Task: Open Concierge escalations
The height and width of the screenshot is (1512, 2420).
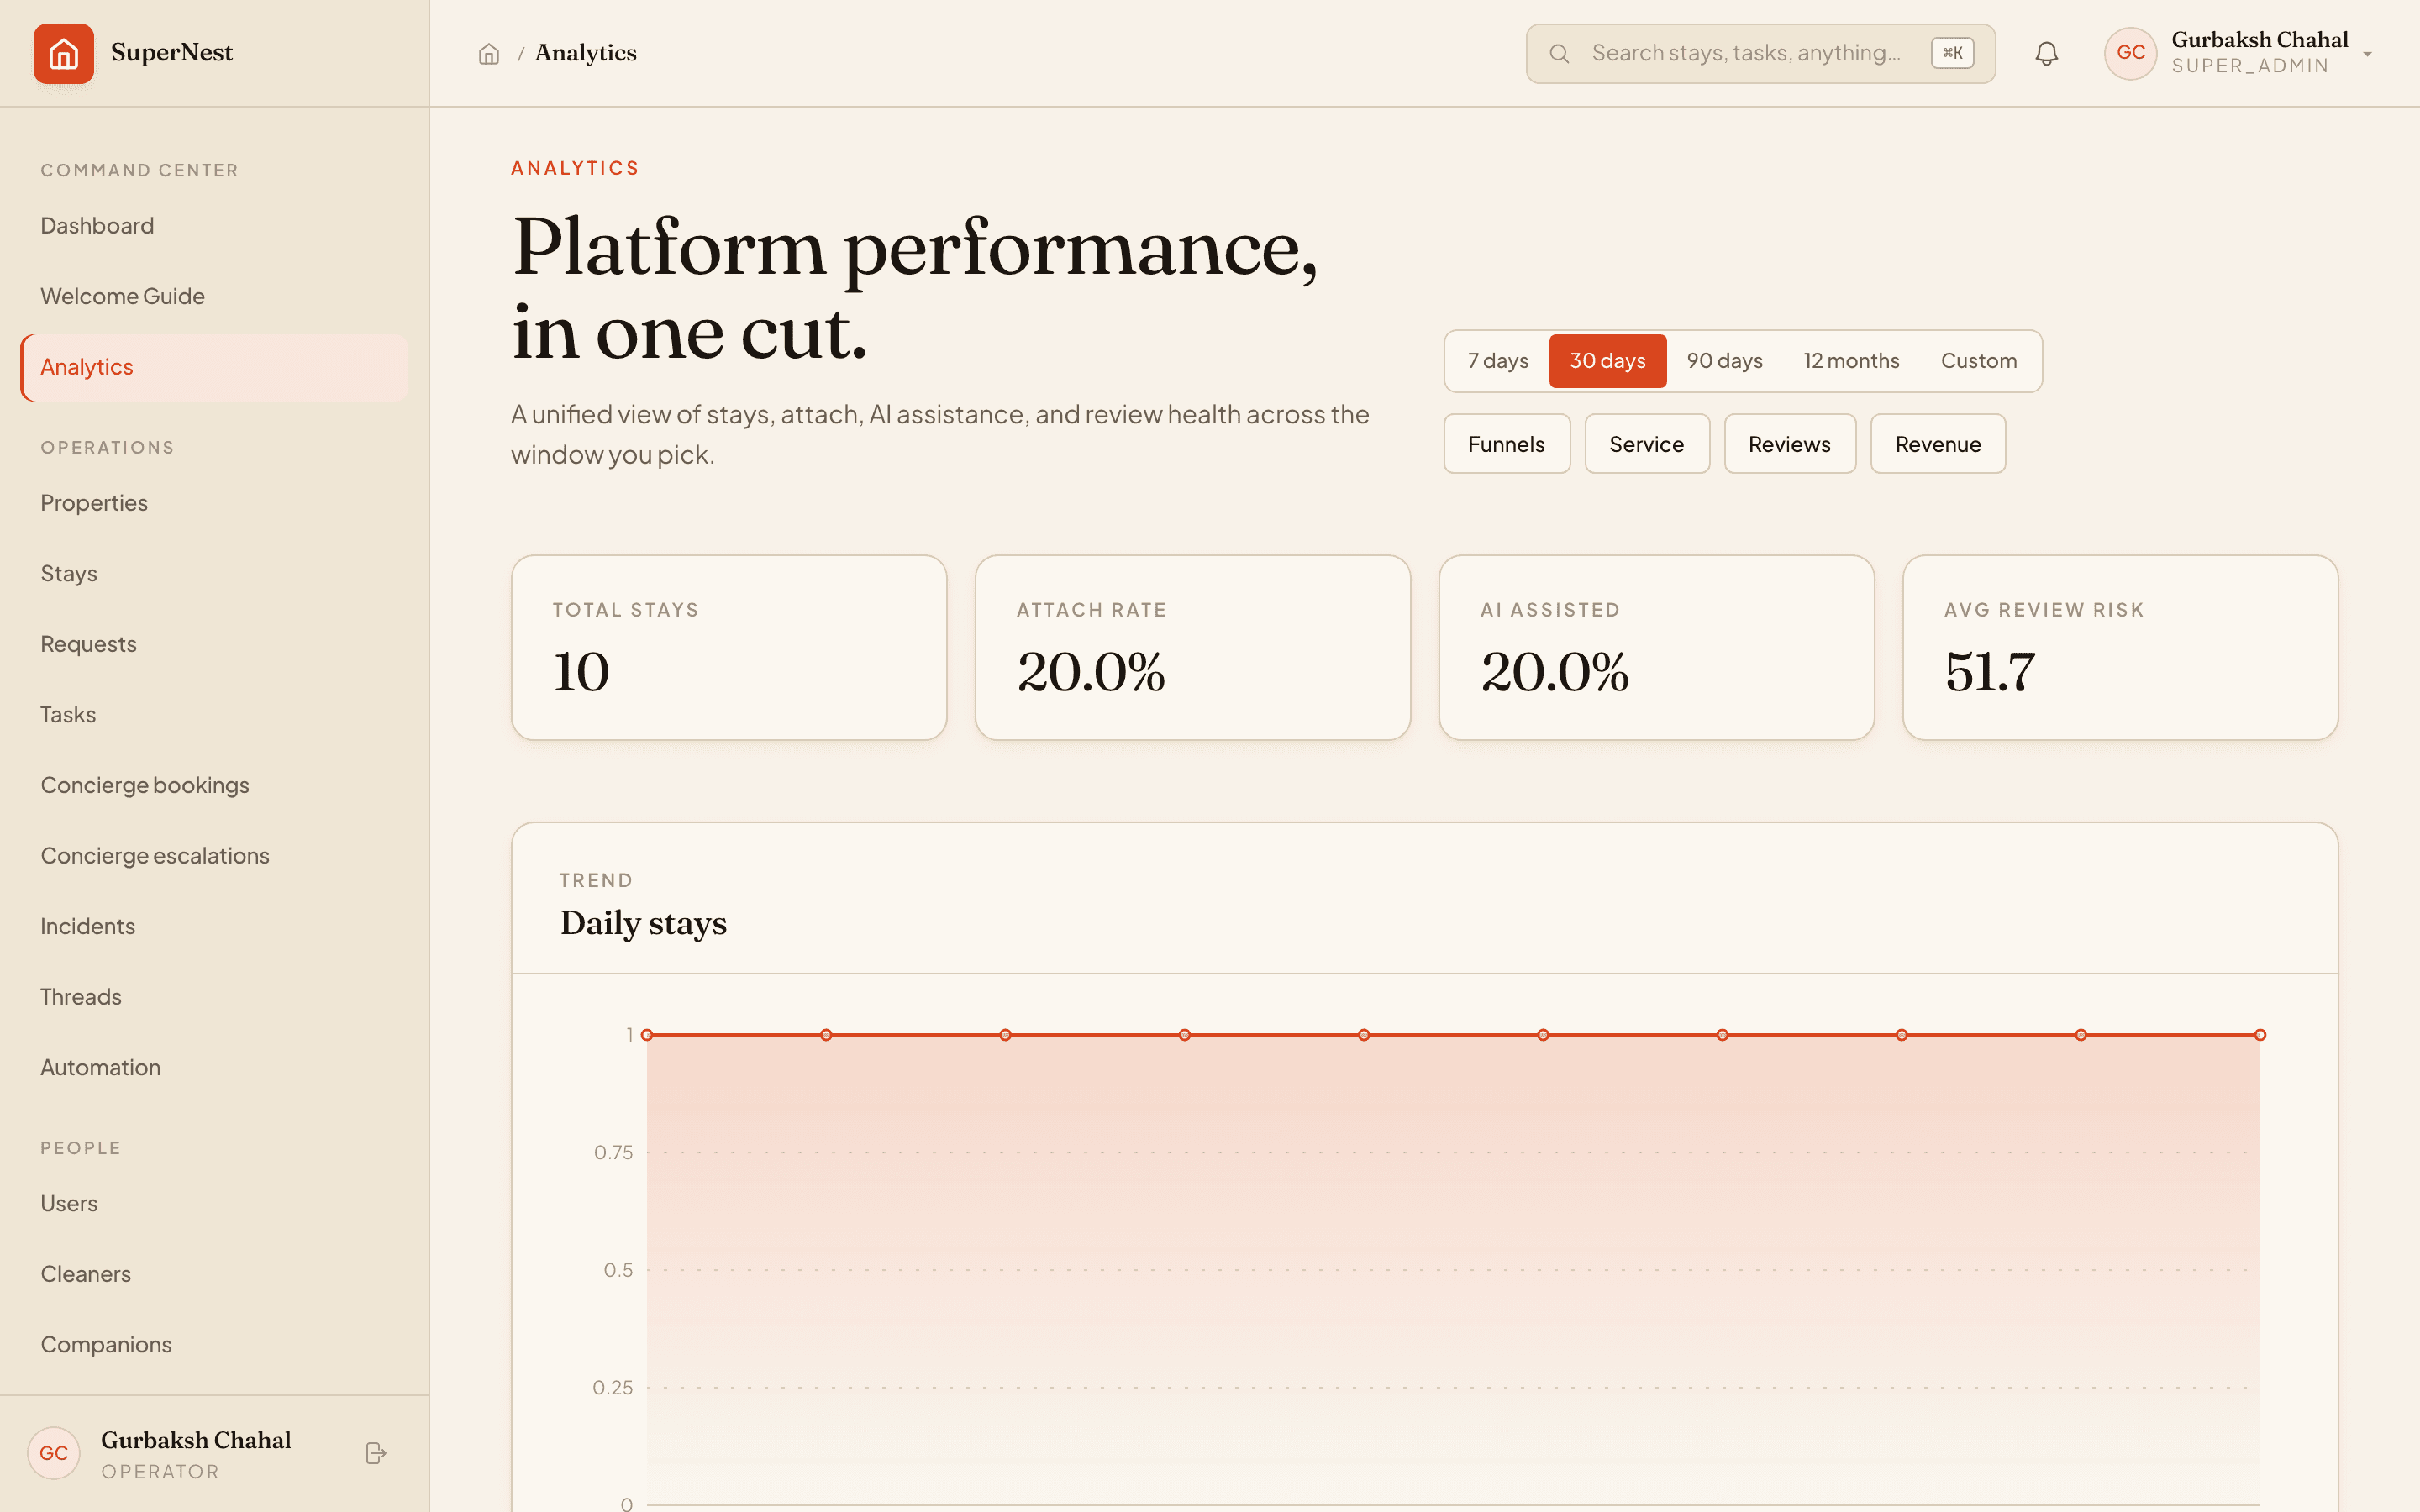Action: coord(214,856)
